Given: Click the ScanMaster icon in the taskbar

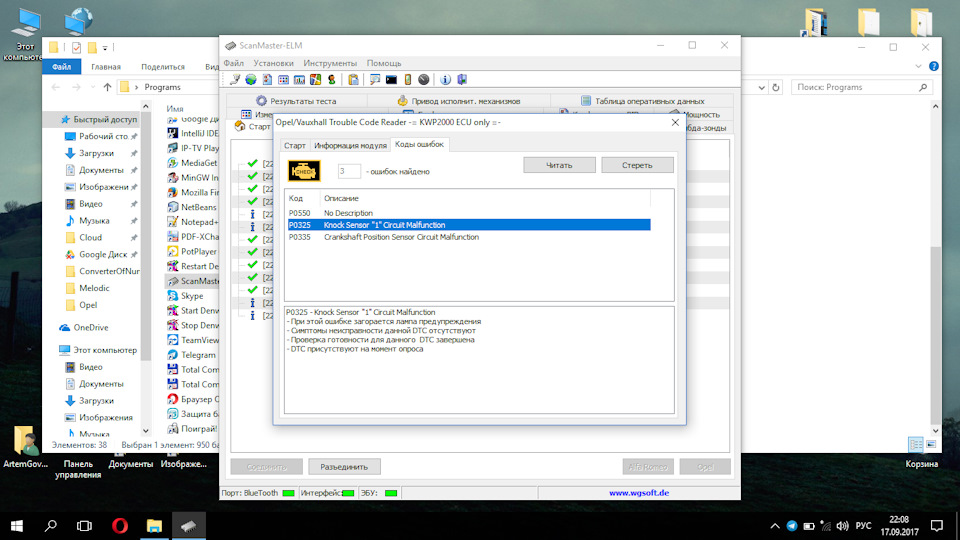Looking at the screenshot, I should point(189,525).
